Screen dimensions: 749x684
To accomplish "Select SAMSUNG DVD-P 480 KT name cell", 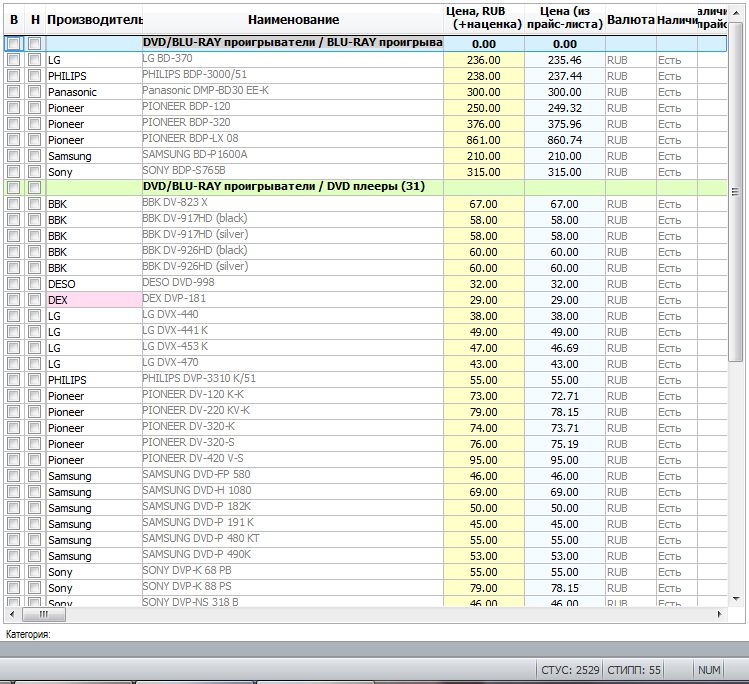I will [293, 540].
